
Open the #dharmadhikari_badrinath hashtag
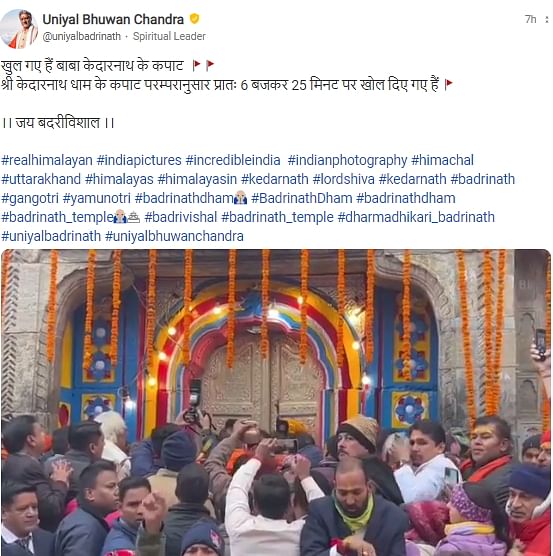click(x=416, y=217)
